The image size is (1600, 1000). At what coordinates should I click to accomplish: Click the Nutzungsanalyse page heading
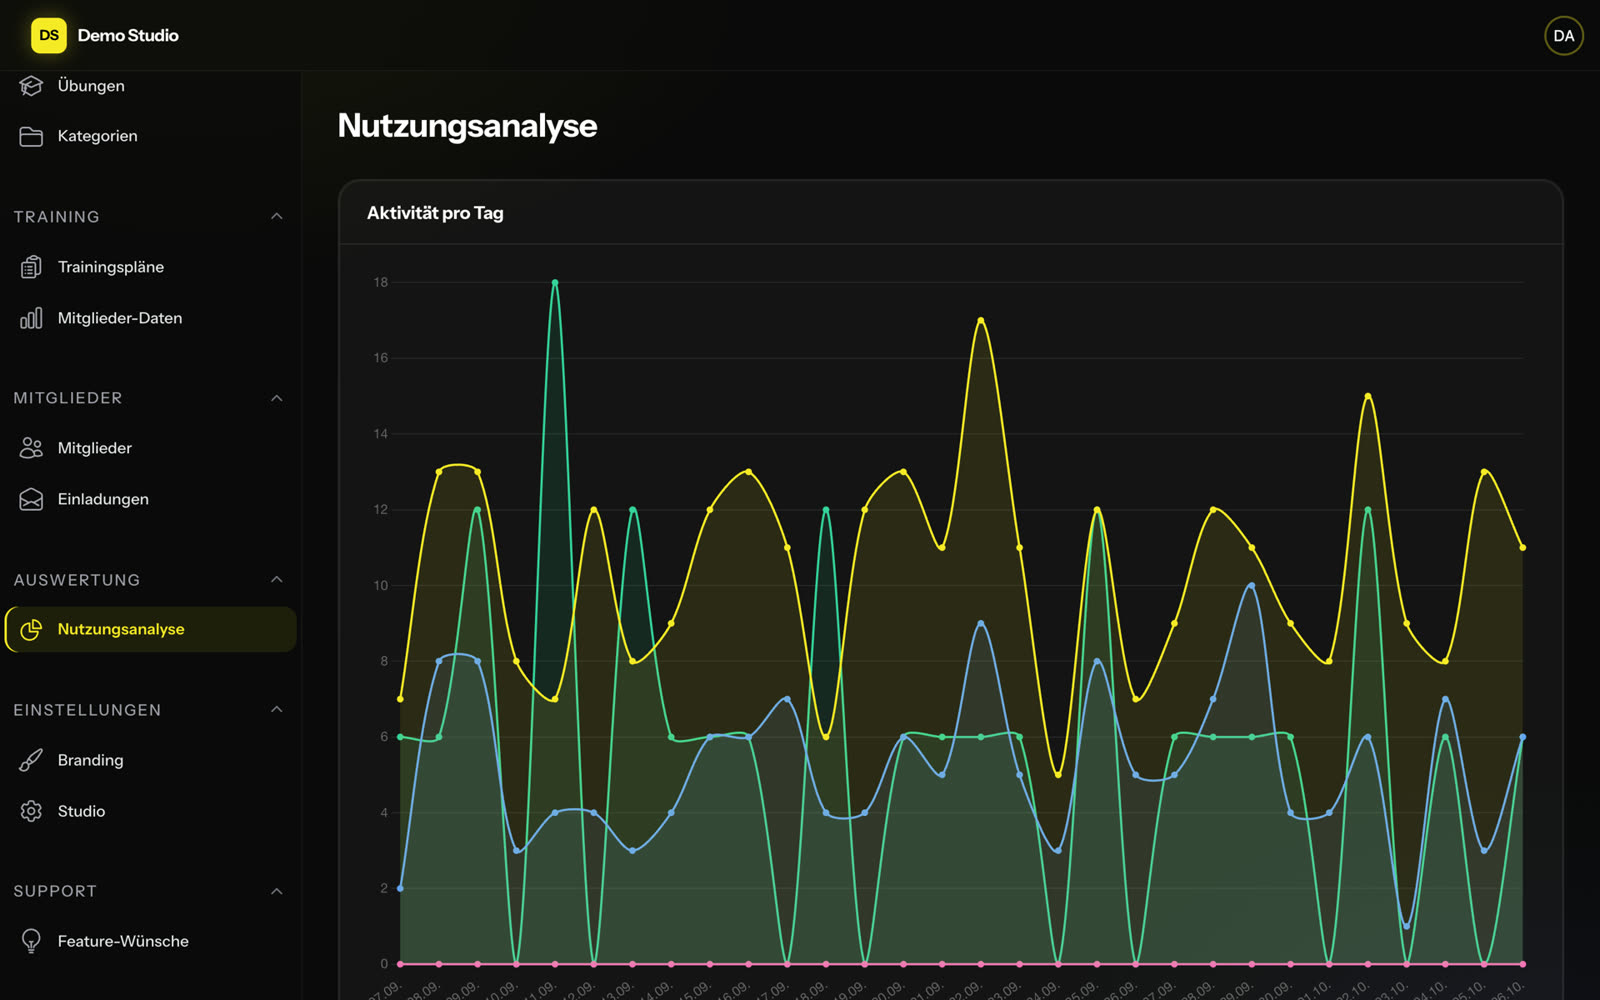click(x=467, y=126)
